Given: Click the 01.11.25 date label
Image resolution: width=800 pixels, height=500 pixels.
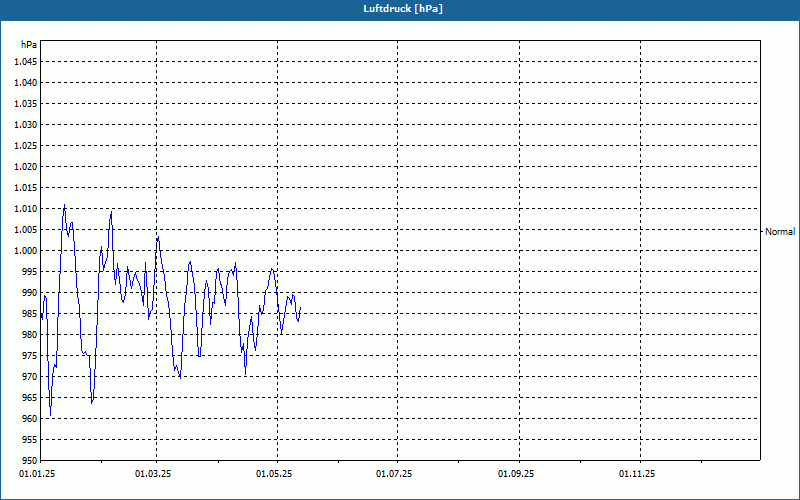Looking at the screenshot, I should (x=637, y=474).
